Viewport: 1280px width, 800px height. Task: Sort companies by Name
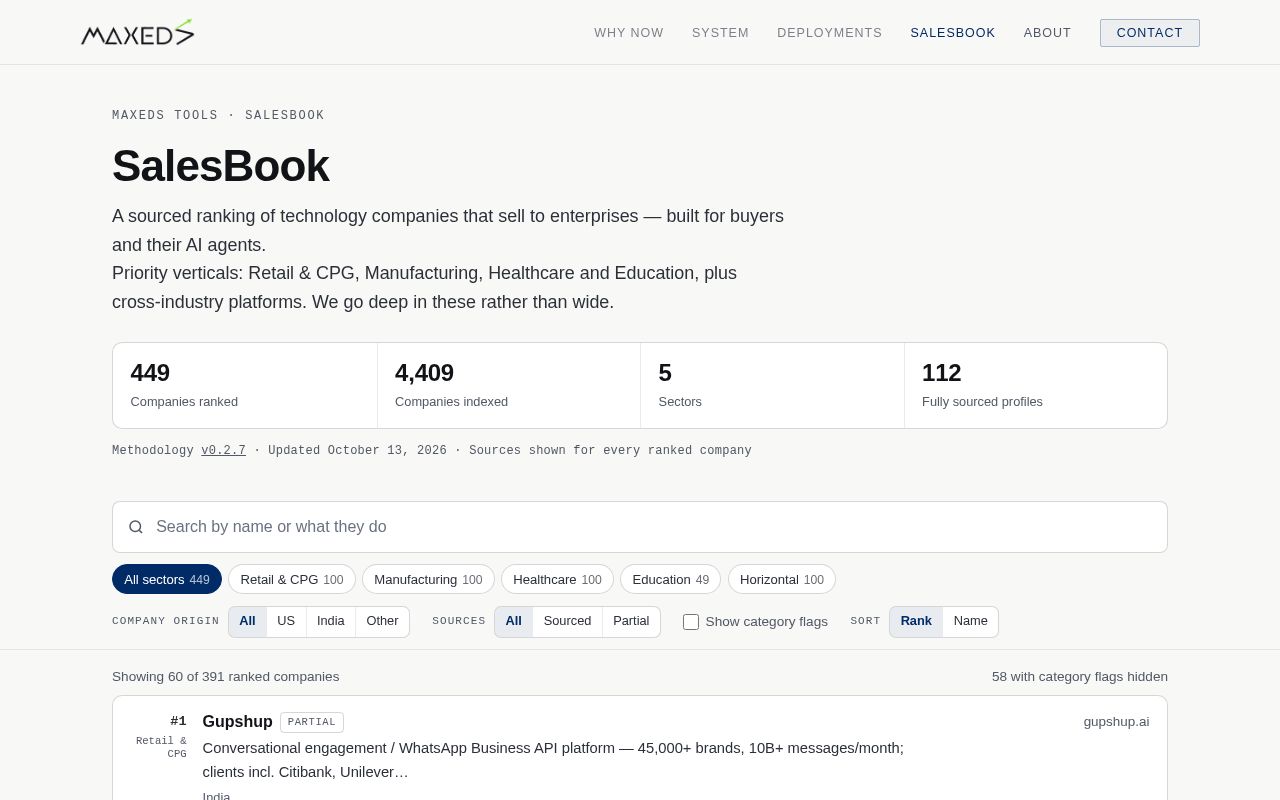point(970,621)
